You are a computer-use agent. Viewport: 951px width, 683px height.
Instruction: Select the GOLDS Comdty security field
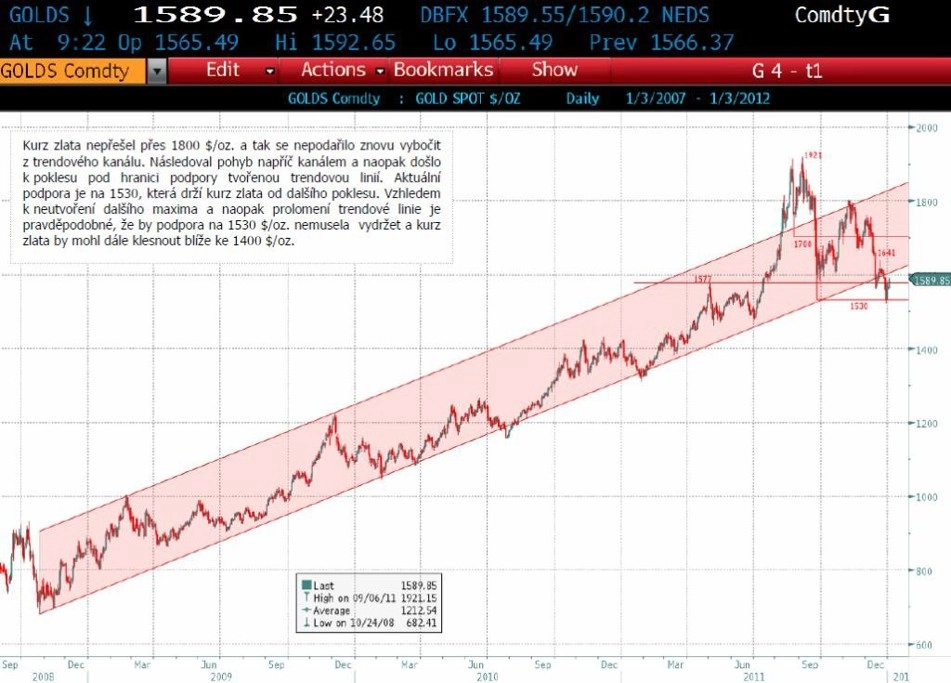point(73,71)
